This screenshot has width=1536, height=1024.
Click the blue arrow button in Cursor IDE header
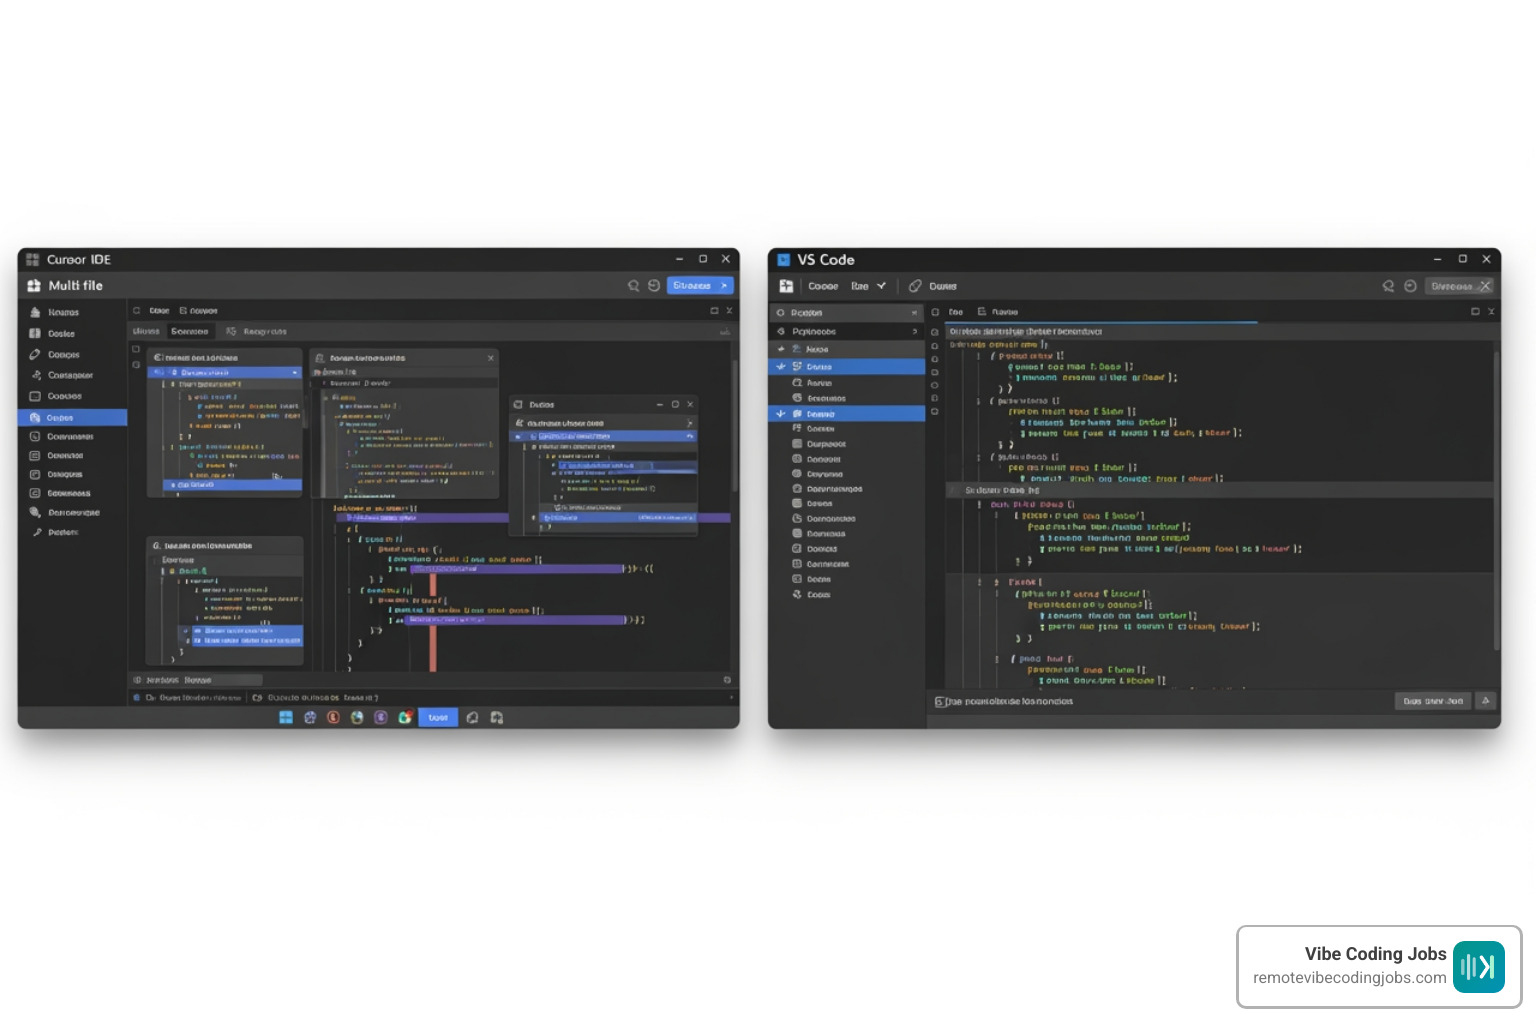701,285
